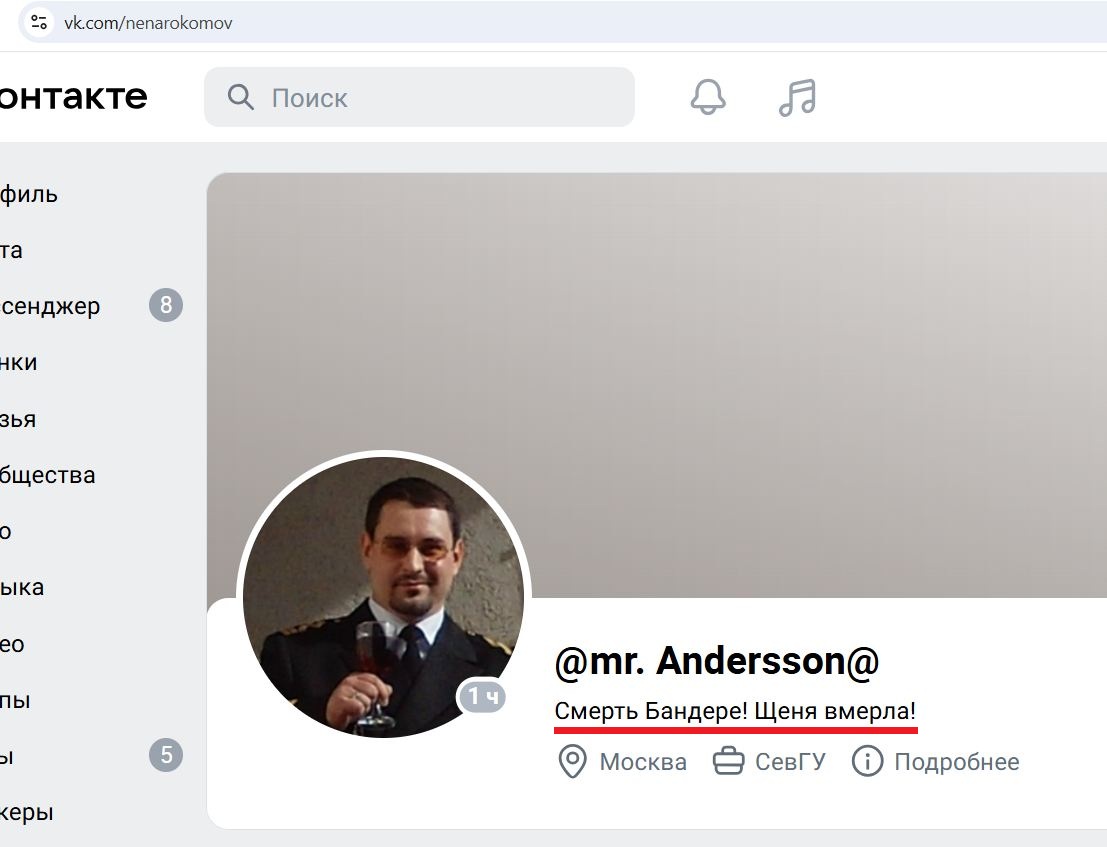Click the "1 ч" last-seen badge on avatar

pos(483,696)
